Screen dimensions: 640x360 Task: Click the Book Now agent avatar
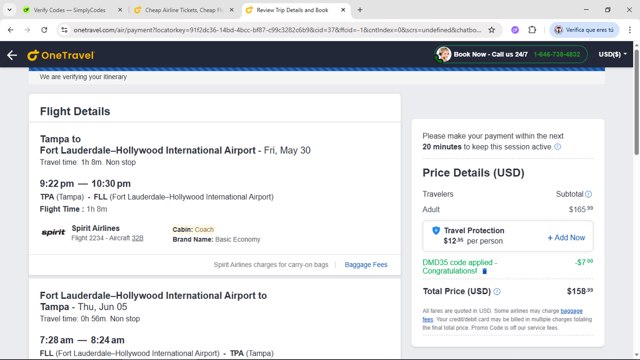coord(443,54)
